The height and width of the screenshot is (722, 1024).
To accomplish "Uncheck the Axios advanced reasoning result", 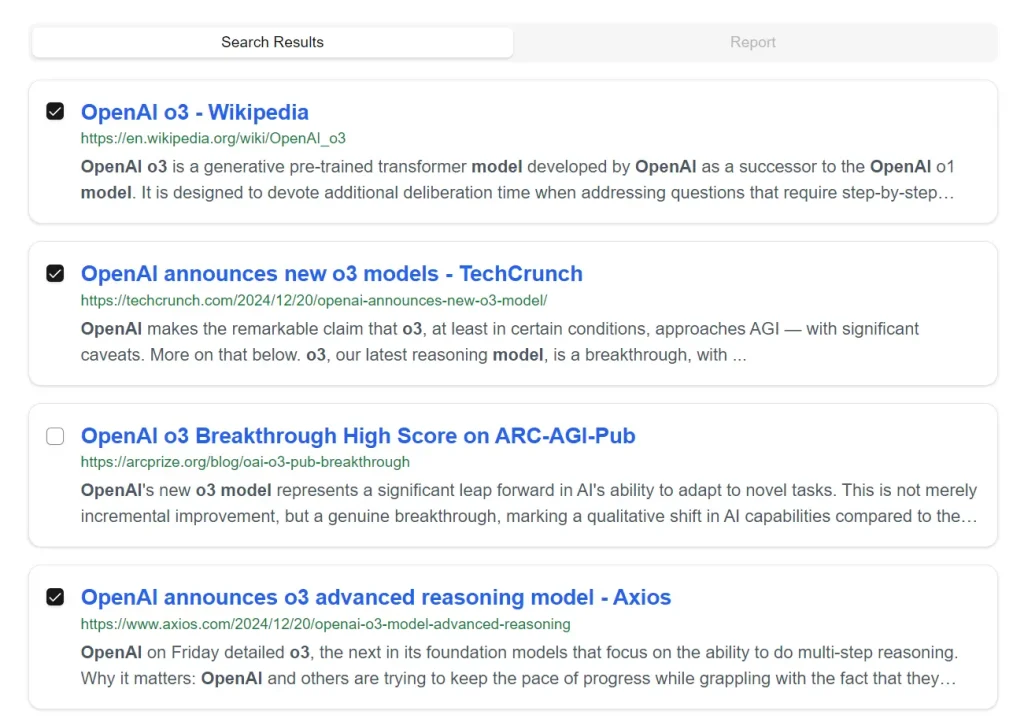I will coord(55,597).
